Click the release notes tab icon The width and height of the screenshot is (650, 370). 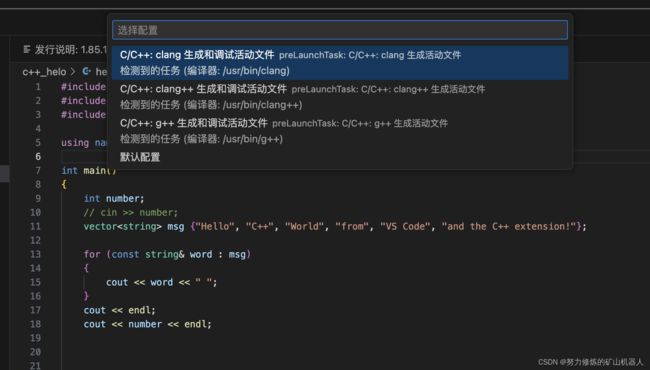27,50
